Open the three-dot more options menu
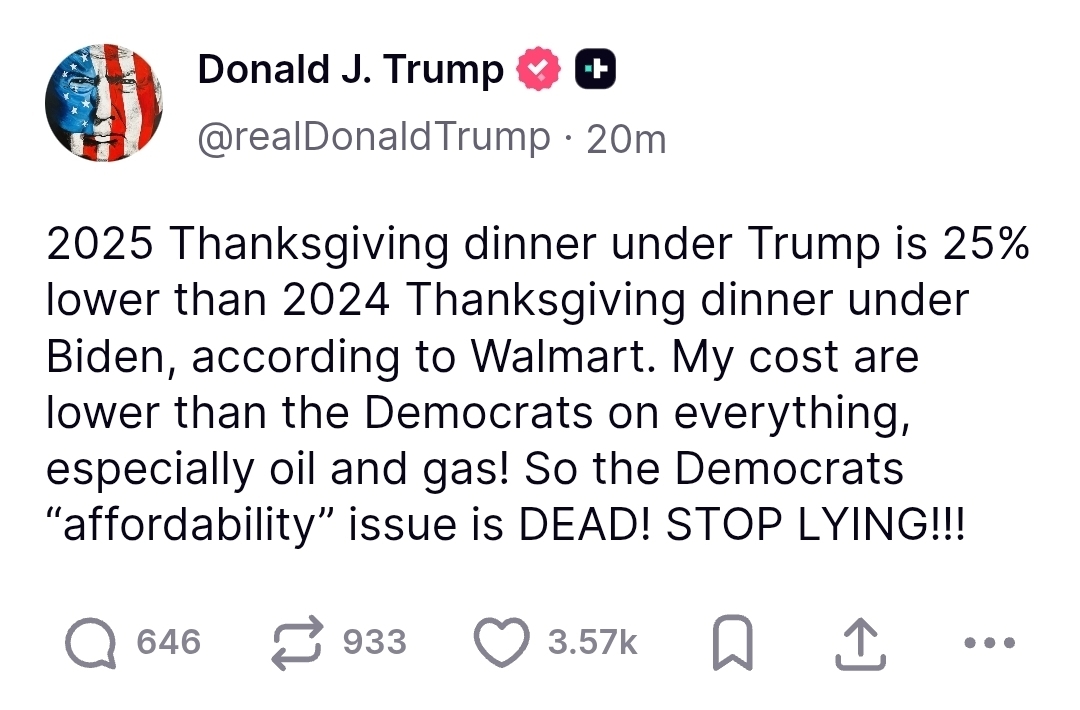This screenshot has width=1080, height=710. (990, 643)
